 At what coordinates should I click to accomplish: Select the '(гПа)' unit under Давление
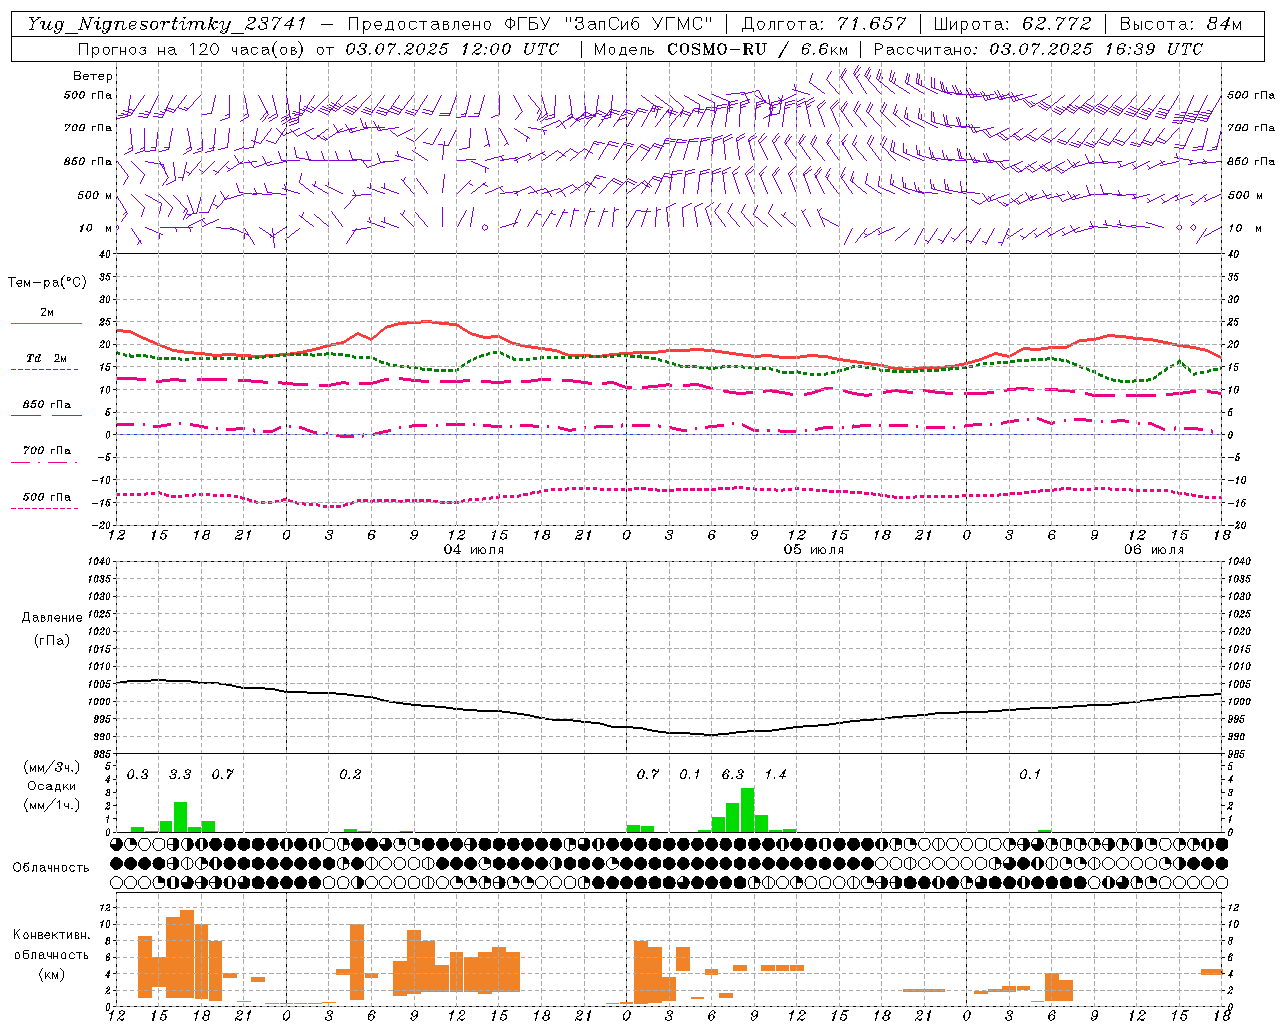[x=52, y=641]
